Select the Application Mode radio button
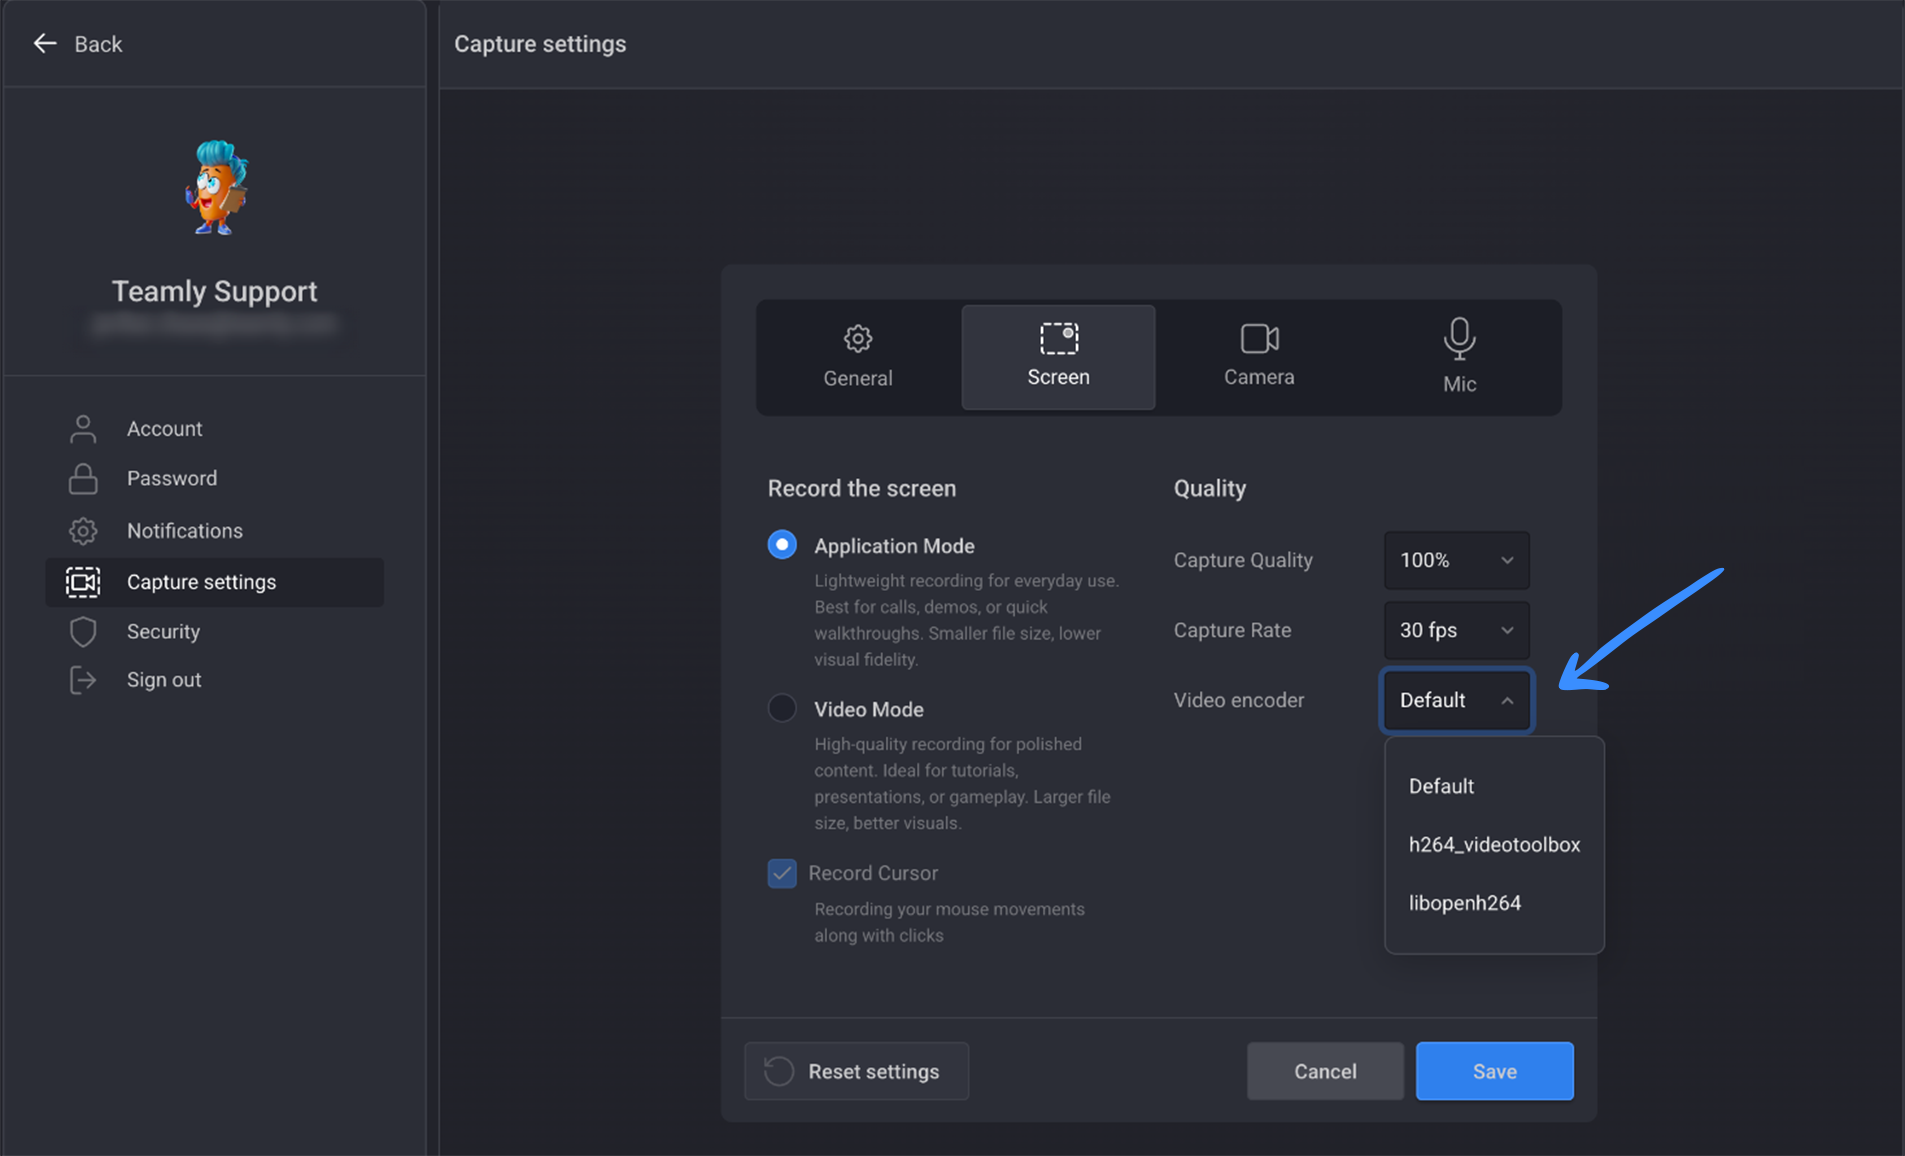The width and height of the screenshot is (1905, 1156). click(782, 545)
